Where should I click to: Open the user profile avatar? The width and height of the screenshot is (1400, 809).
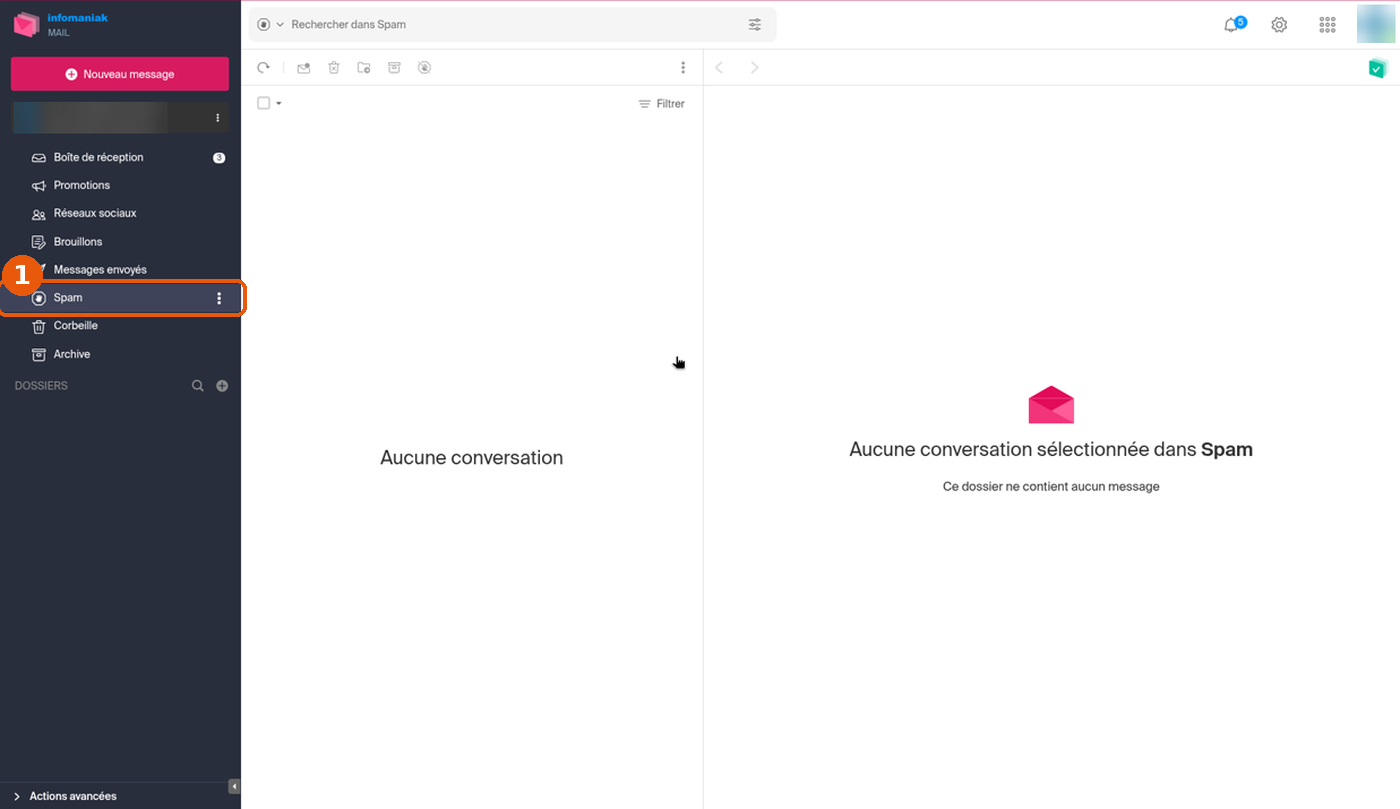(x=1376, y=24)
